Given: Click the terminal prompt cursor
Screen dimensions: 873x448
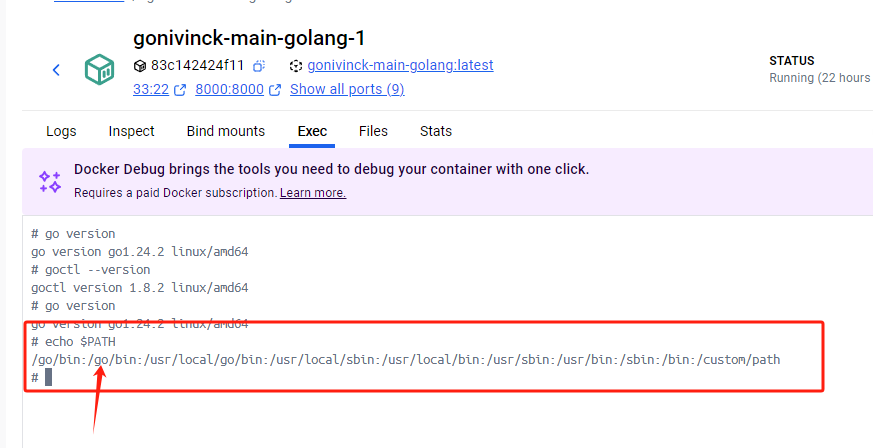Looking at the screenshot, I should (x=48, y=377).
